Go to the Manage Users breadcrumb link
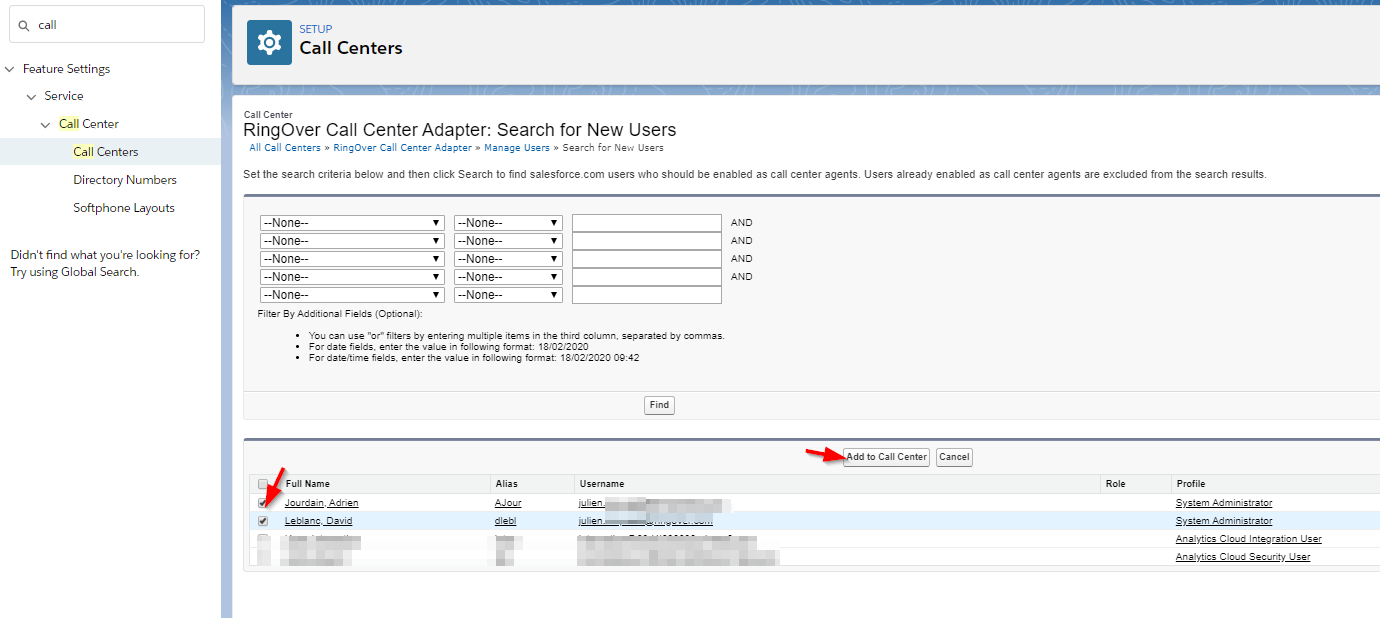This screenshot has height=618, width=1380. coord(517,148)
